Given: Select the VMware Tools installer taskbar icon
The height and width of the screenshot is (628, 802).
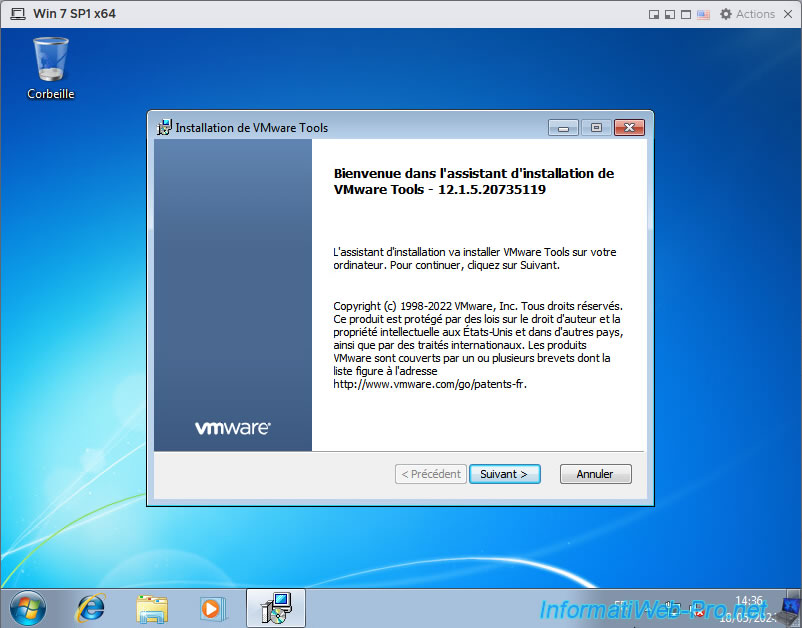Looking at the screenshot, I should pyautogui.click(x=275, y=607).
